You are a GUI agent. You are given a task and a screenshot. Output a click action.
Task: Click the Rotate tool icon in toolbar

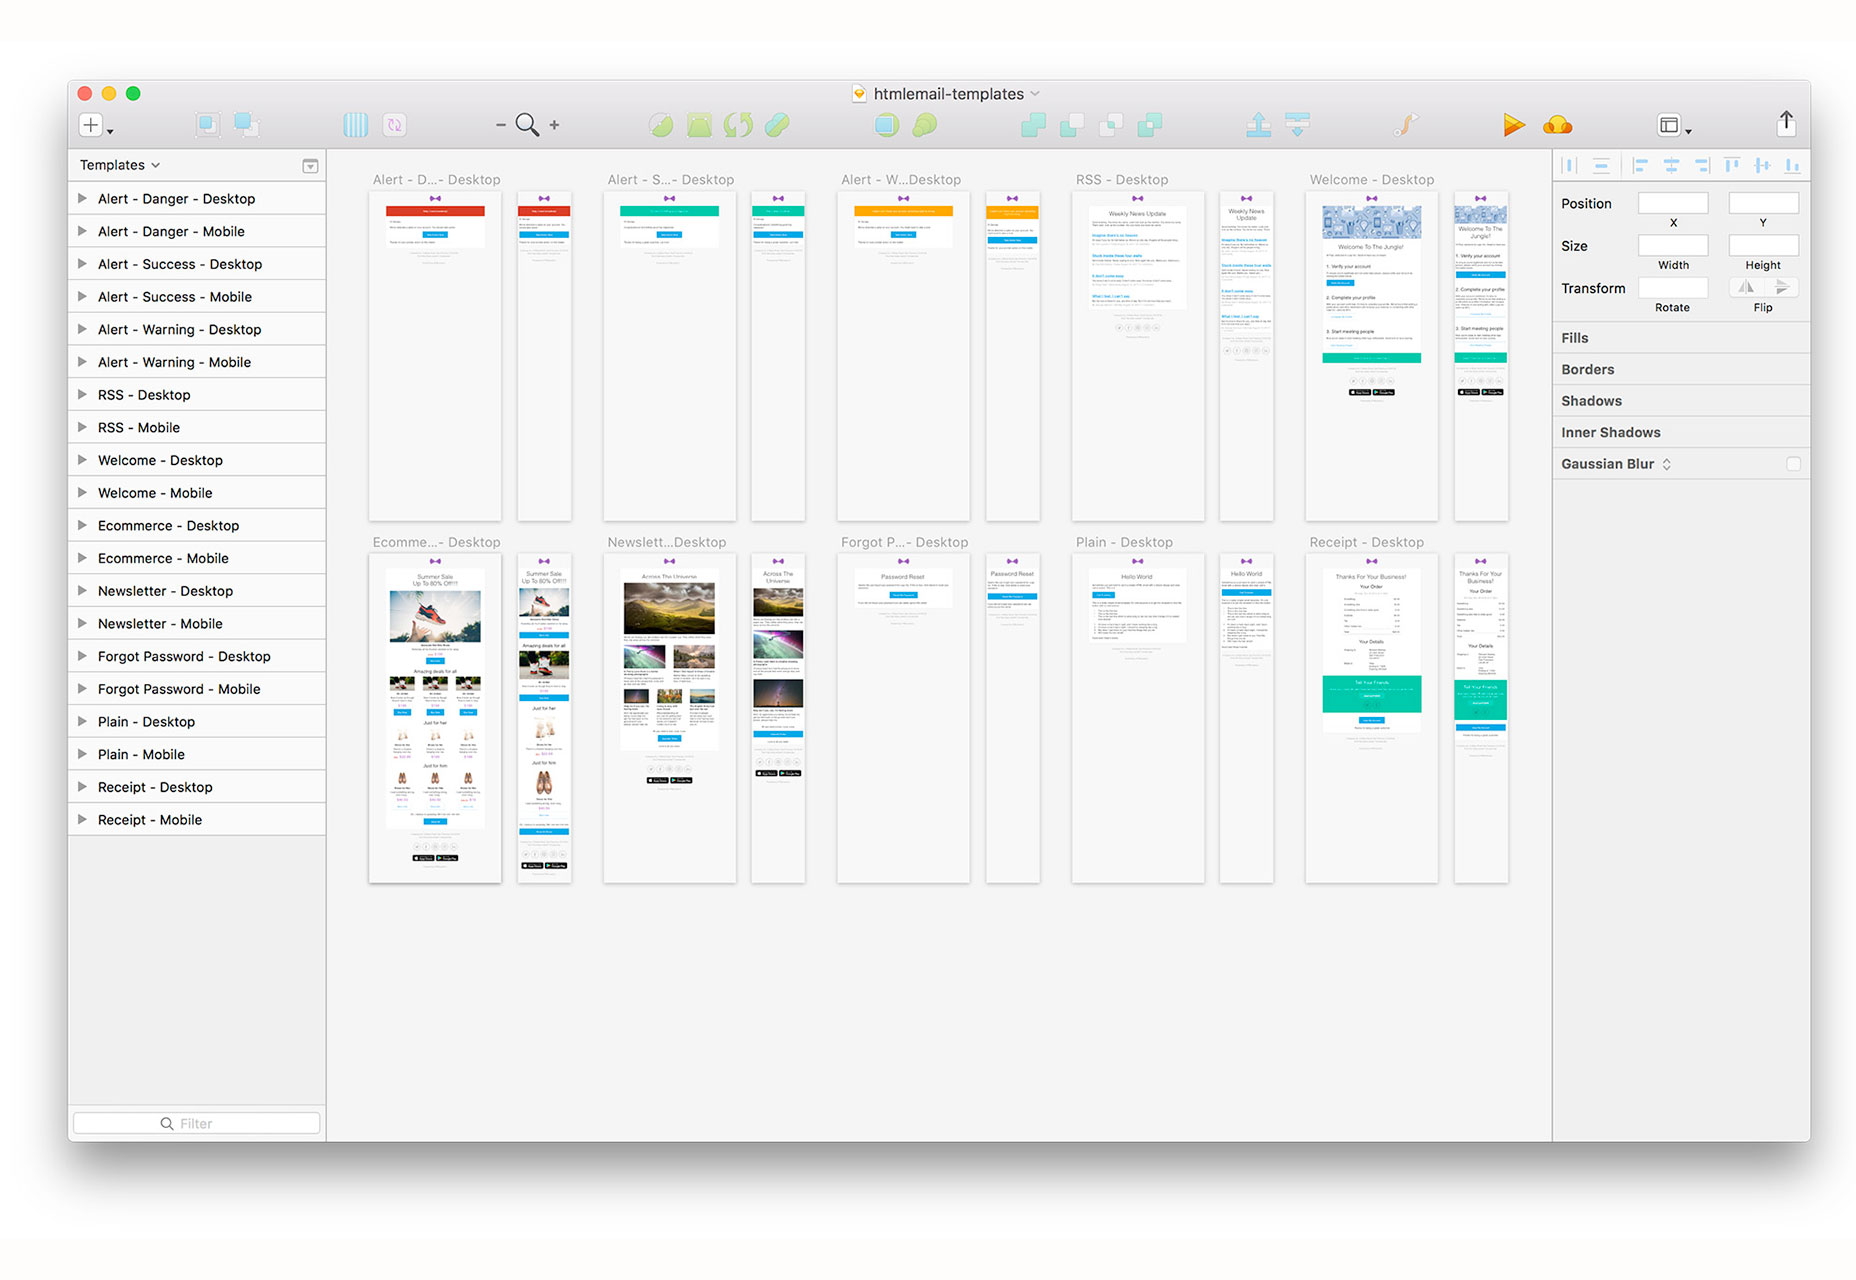pos(738,125)
